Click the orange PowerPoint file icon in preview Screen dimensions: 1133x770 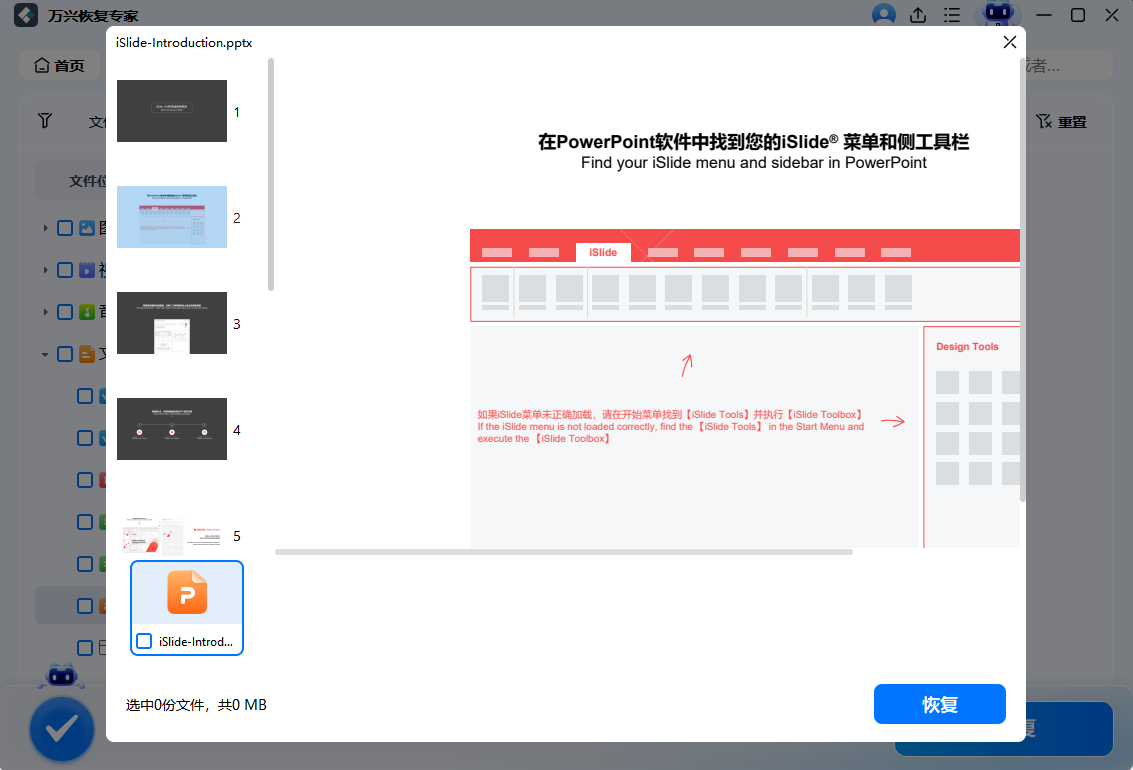click(187, 592)
